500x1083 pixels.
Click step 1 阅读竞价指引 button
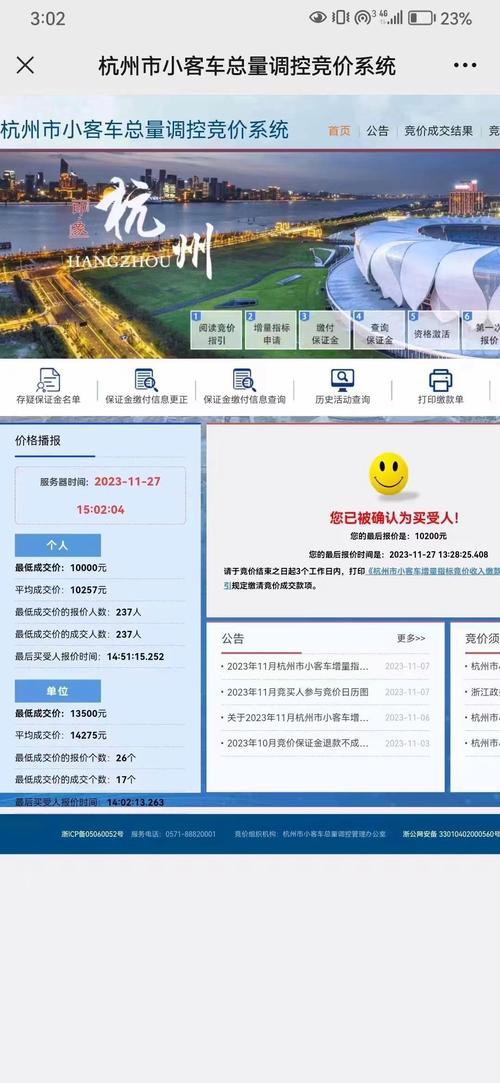216,331
